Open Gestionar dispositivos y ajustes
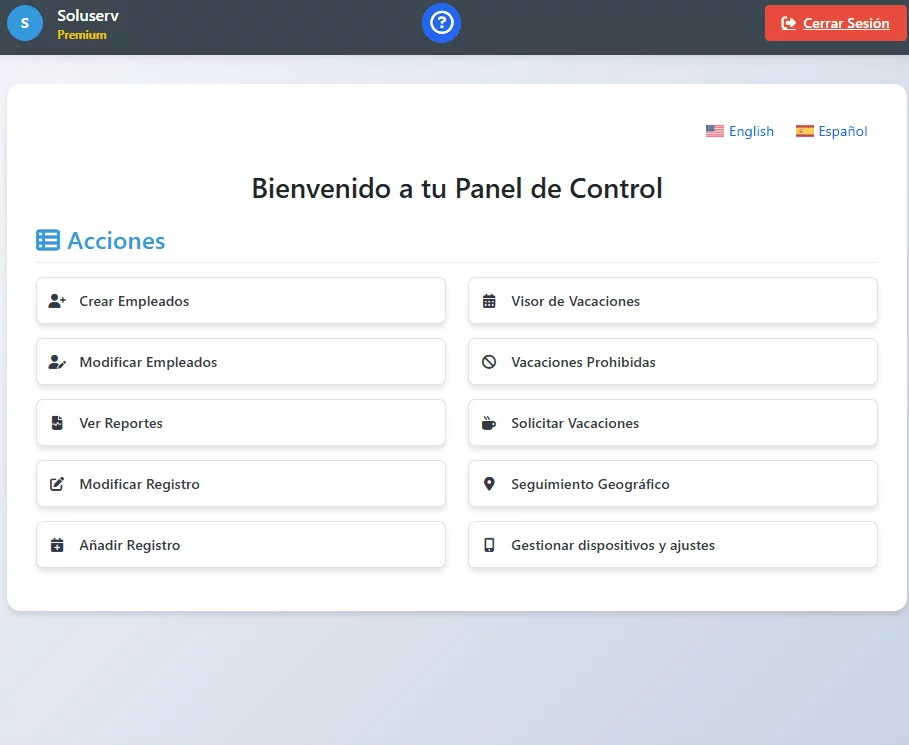The height and width of the screenshot is (745, 909). coord(672,545)
